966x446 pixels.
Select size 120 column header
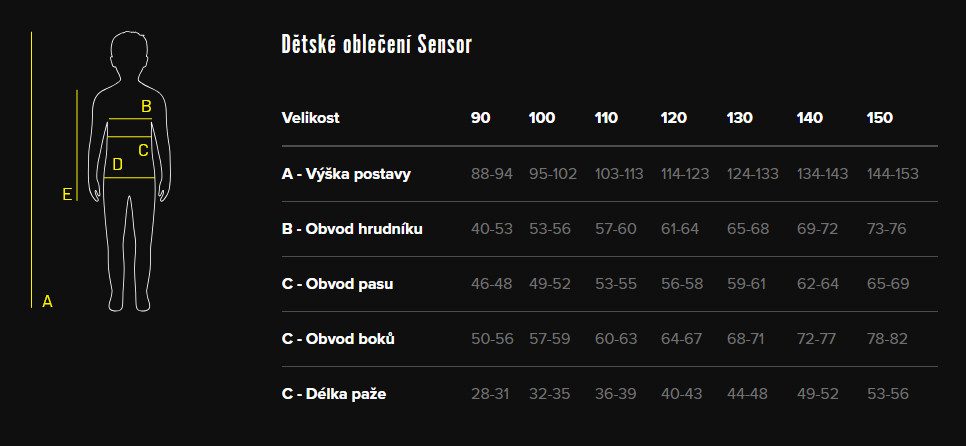click(673, 118)
